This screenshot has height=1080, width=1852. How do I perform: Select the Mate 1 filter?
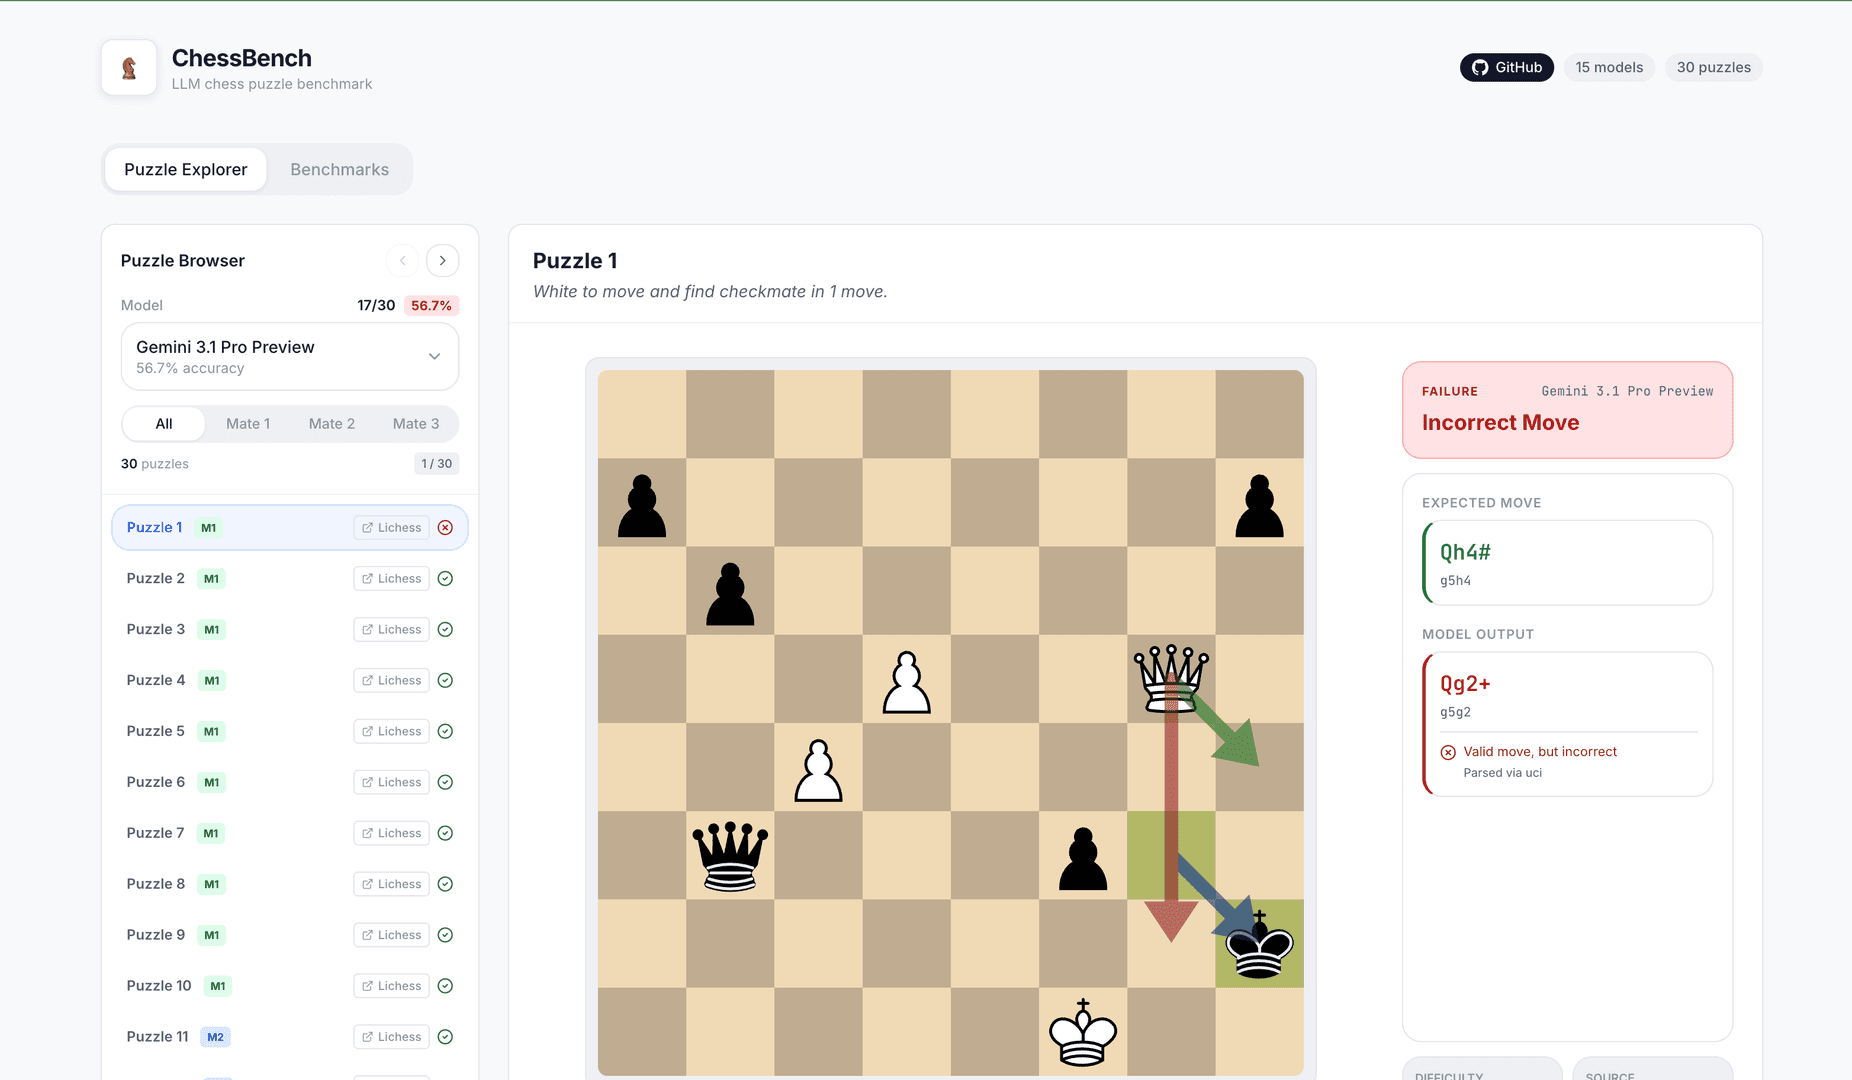(x=248, y=423)
